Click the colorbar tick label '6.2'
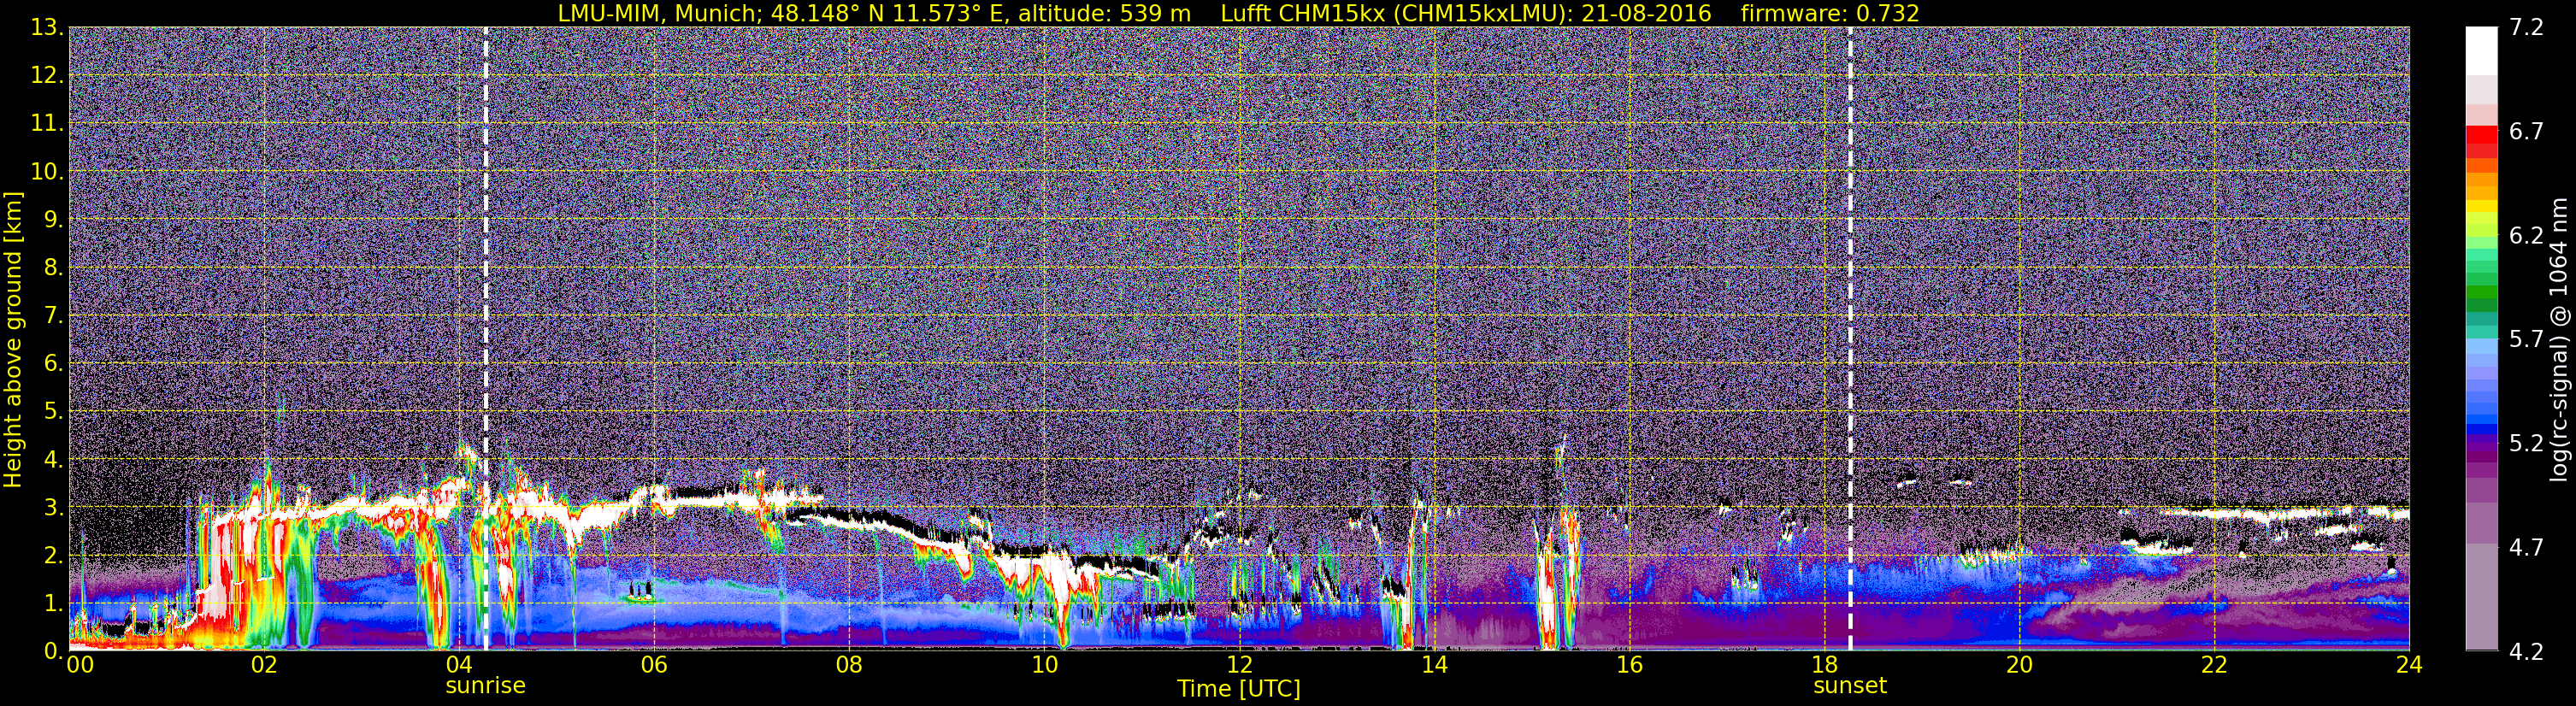Screen dimensions: 2576x706 pos(2526,236)
